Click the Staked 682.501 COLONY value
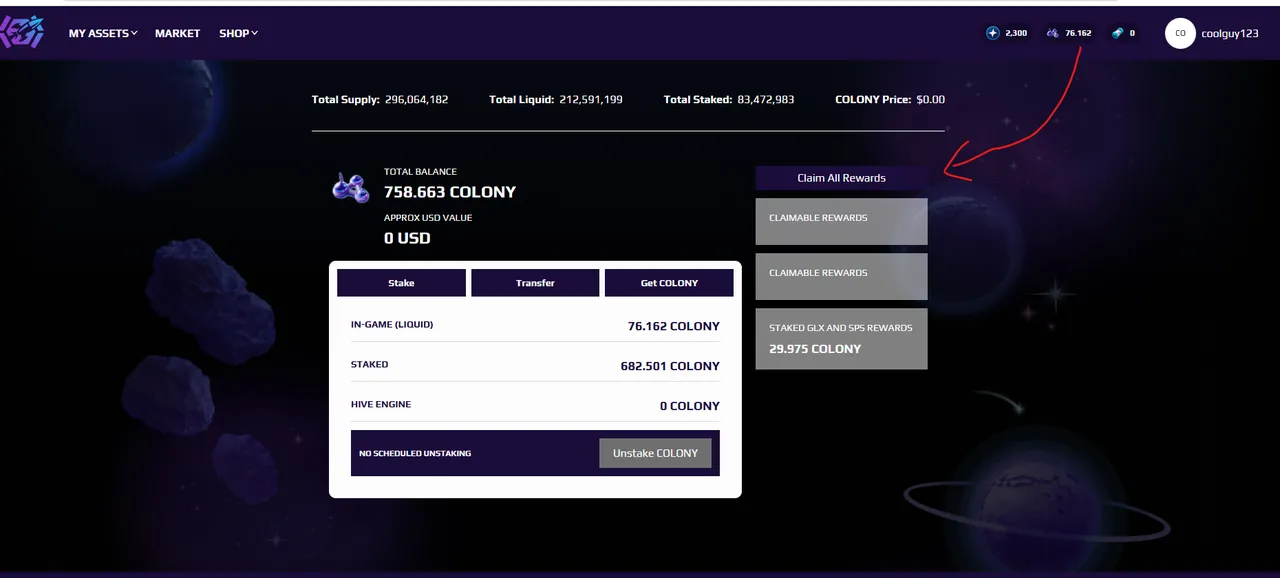The height and width of the screenshot is (578, 1280). [670, 366]
